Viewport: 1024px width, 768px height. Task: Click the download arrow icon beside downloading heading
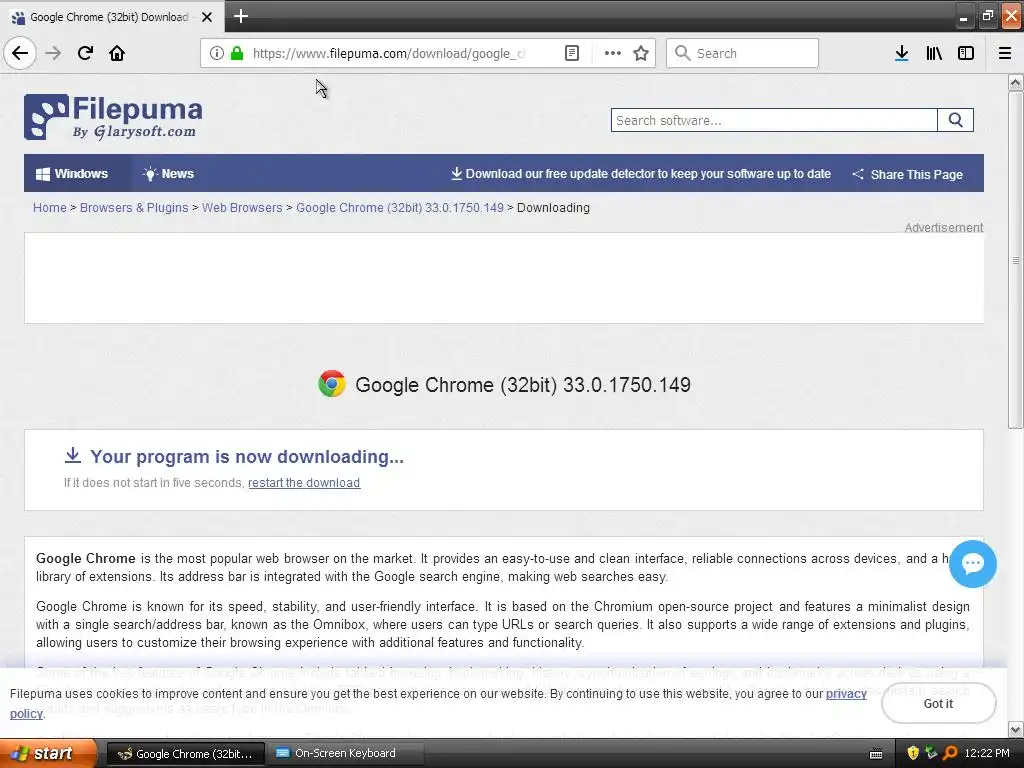pyautogui.click(x=72, y=455)
